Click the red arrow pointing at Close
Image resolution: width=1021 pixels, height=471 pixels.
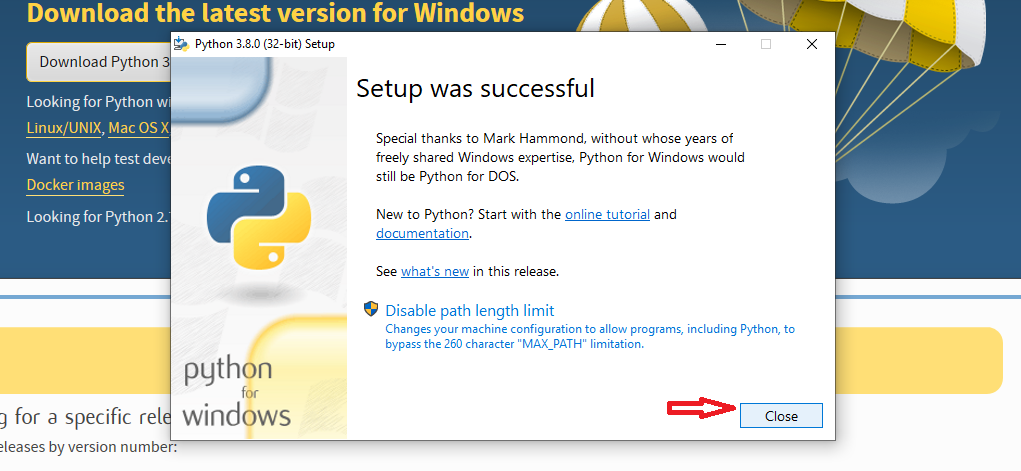[702, 408]
